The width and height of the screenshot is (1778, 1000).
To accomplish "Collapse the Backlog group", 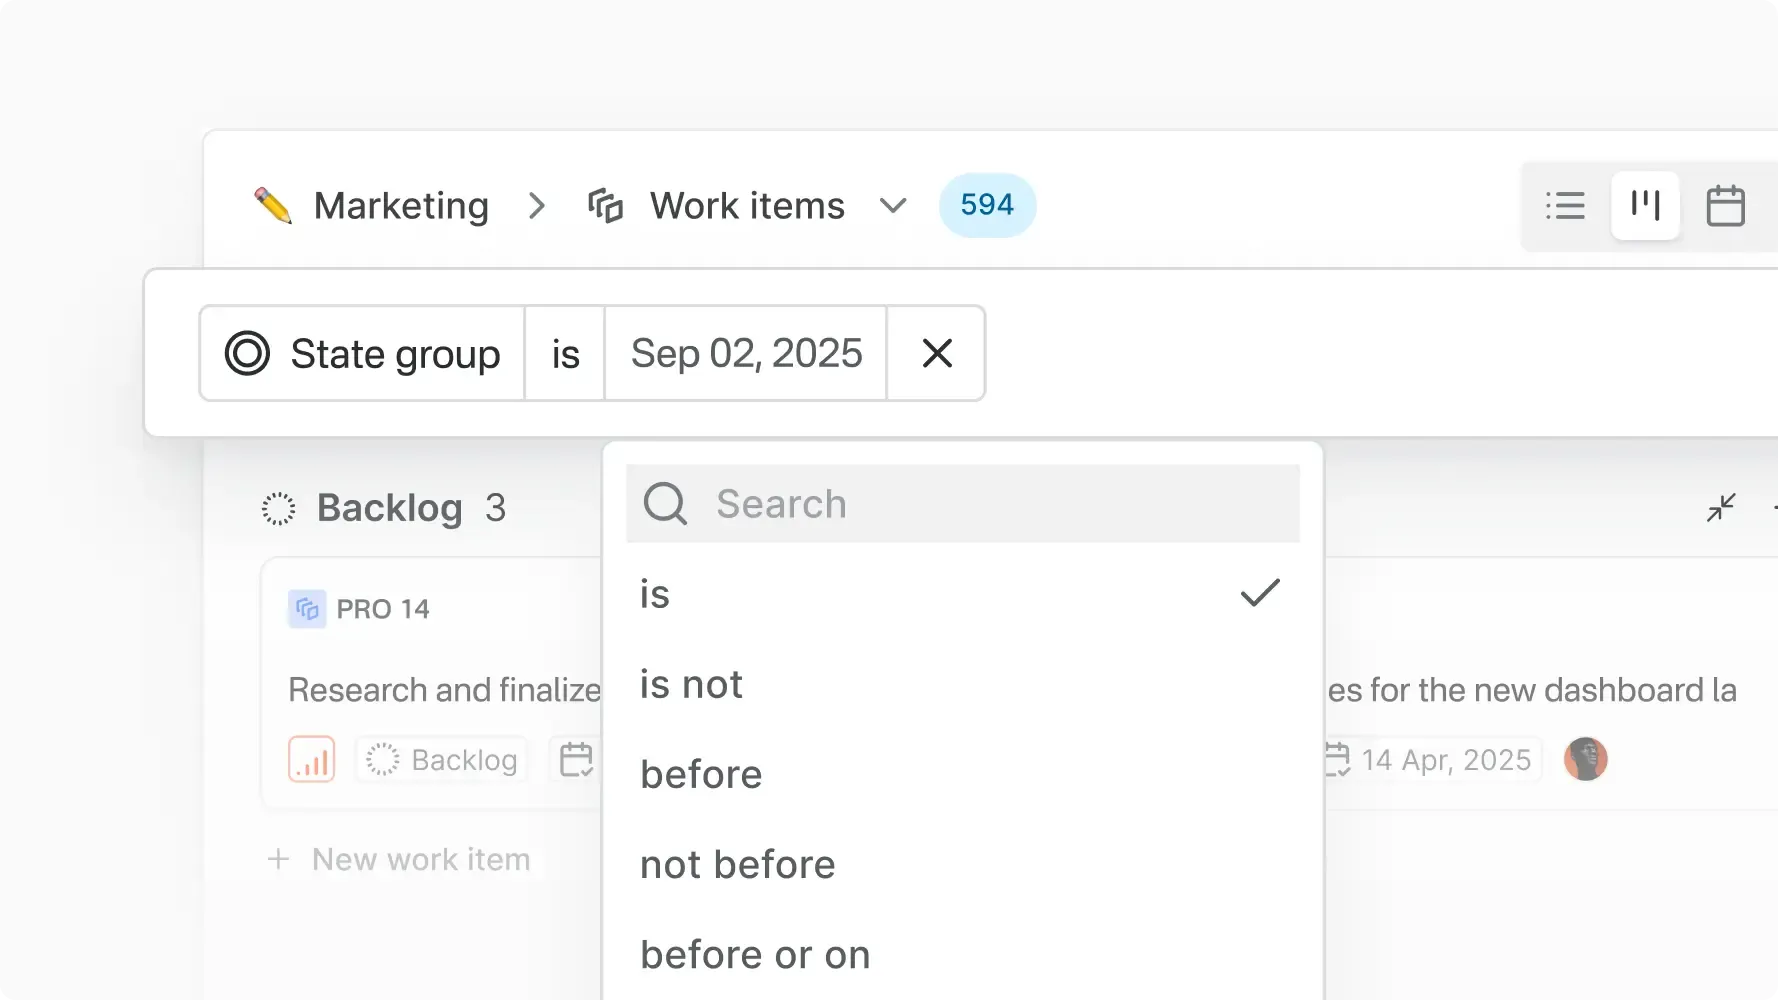I will (1721, 508).
